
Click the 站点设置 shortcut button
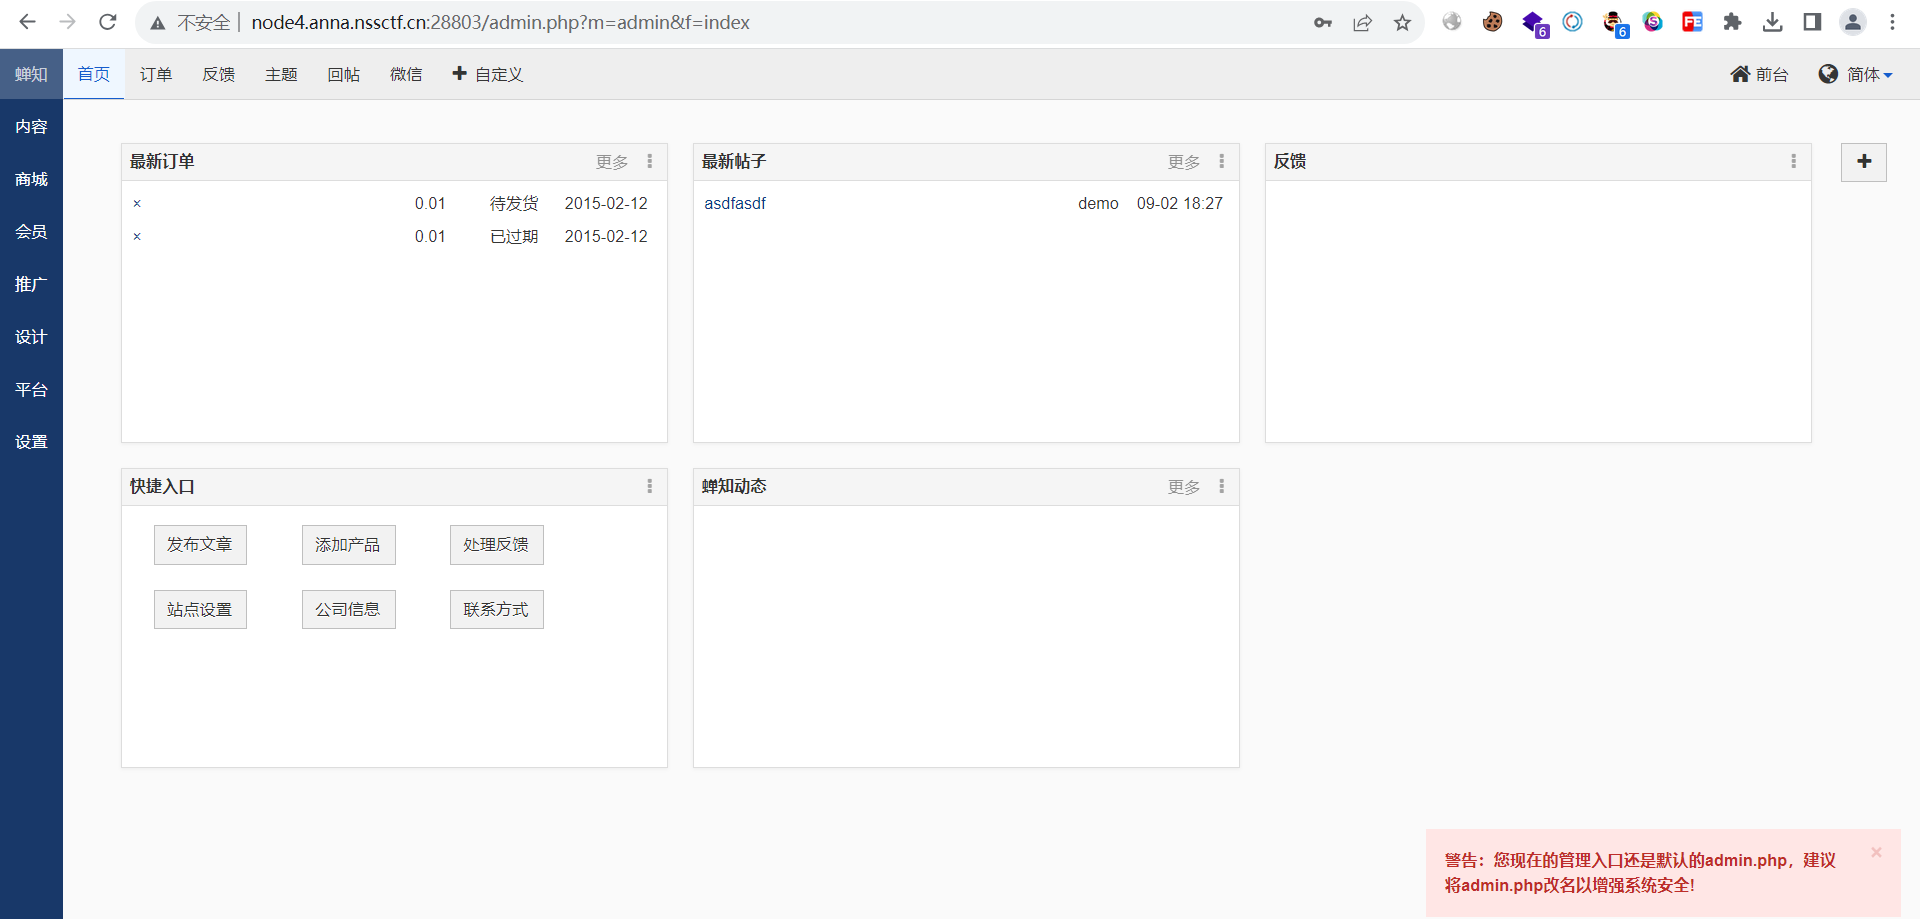click(x=200, y=609)
